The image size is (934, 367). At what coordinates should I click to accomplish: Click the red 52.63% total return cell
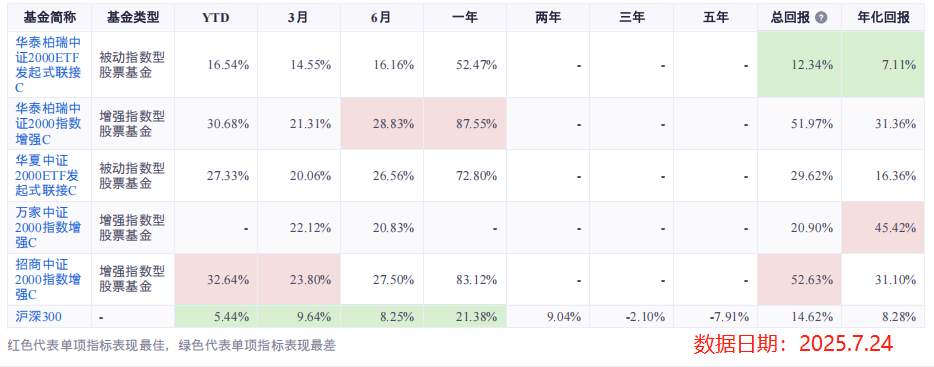click(x=799, y=280)
